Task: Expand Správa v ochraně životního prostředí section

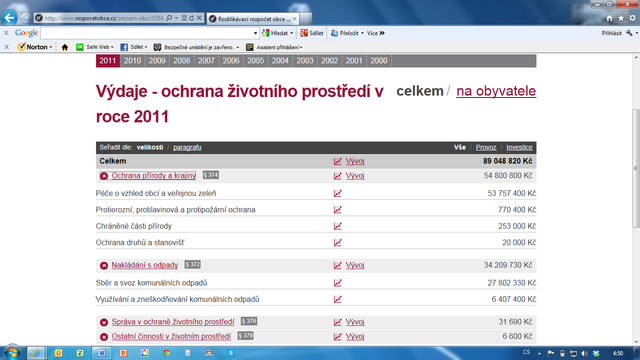Action: tap(104, 322)
